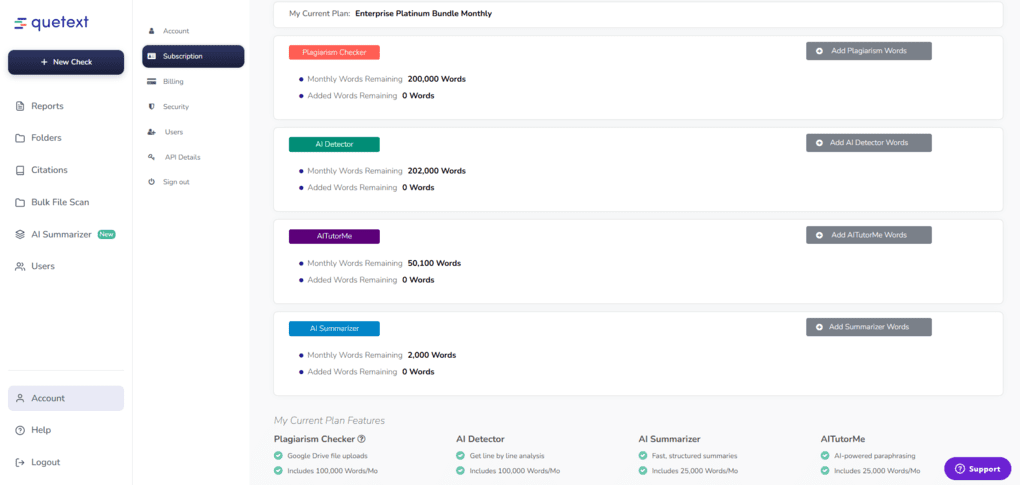The width and height of the screenshot is (1020, 485).
Task: Click the Logout arrow icon
Action: point(20,462)
